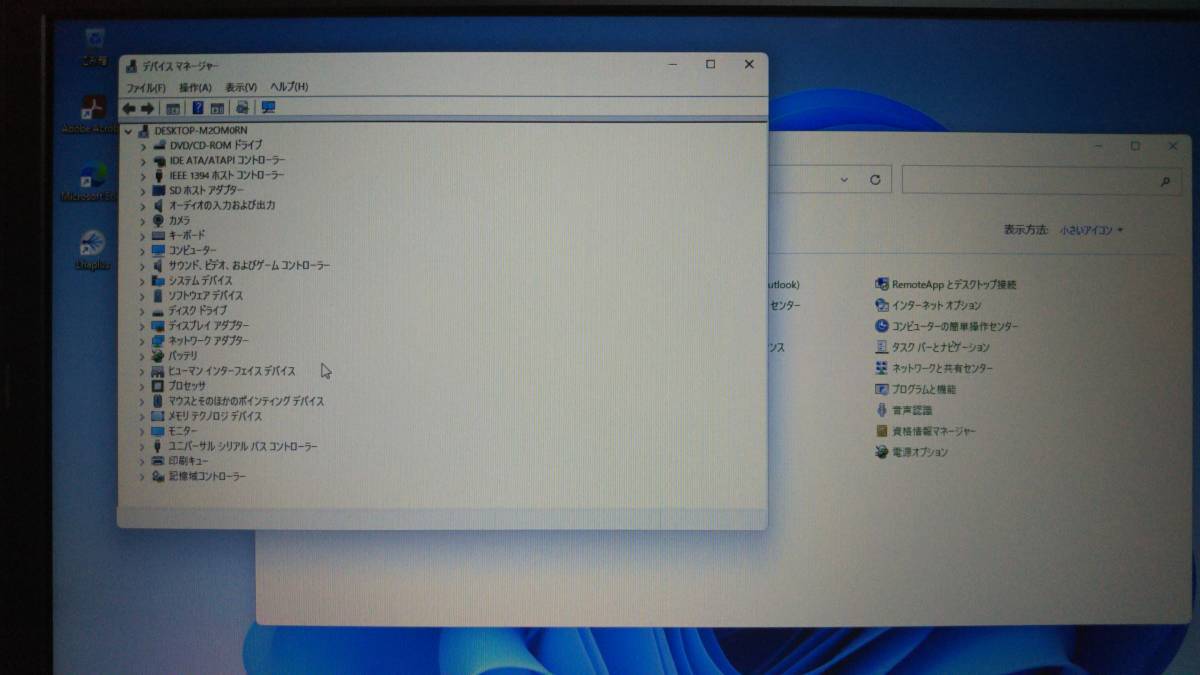Open the 操作(A) menu

198,87
